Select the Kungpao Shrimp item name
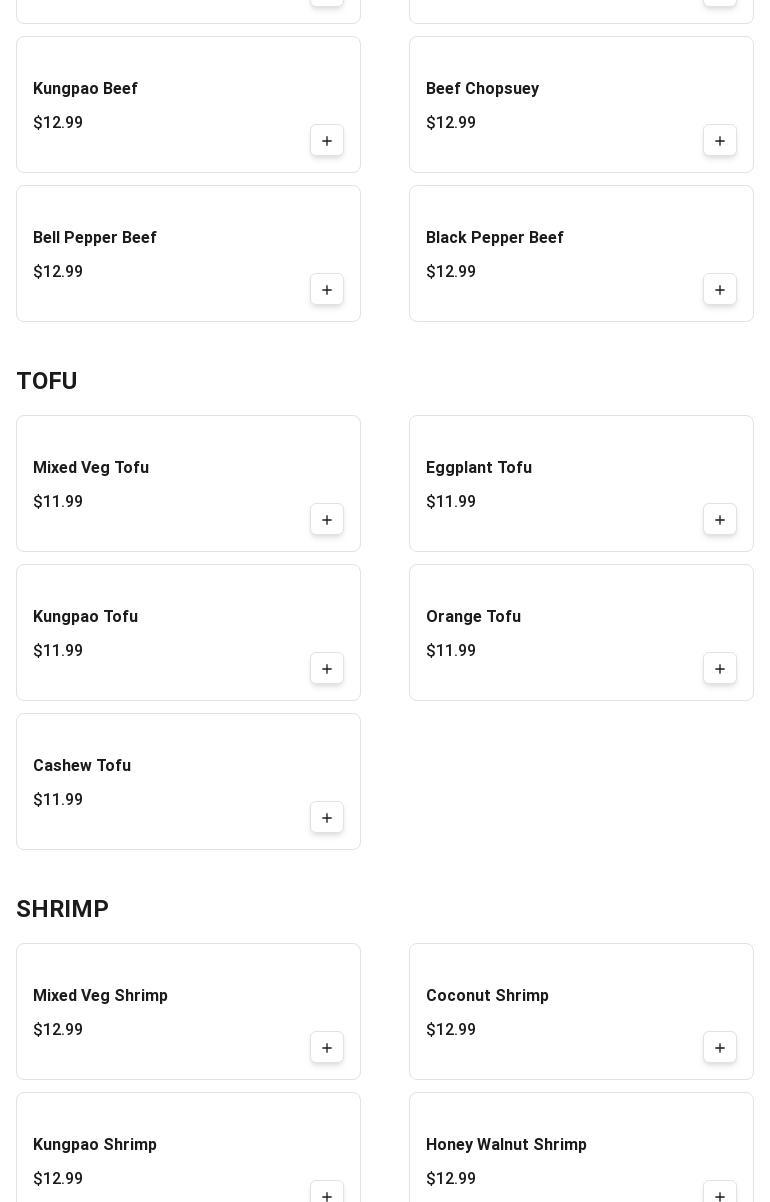 coord(95,1145)
